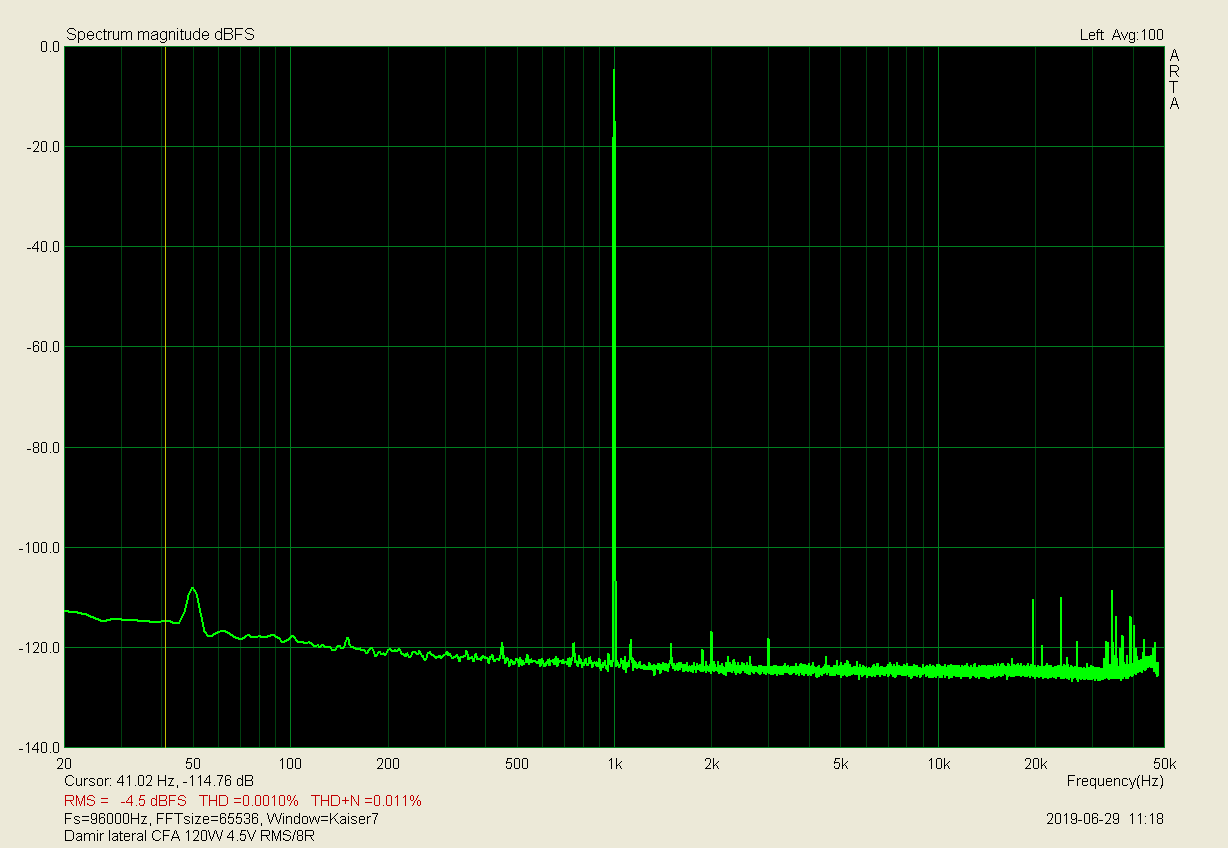Click the RMS -4.5 dBFS value
1228x848 pixels.
click(125, 801)
